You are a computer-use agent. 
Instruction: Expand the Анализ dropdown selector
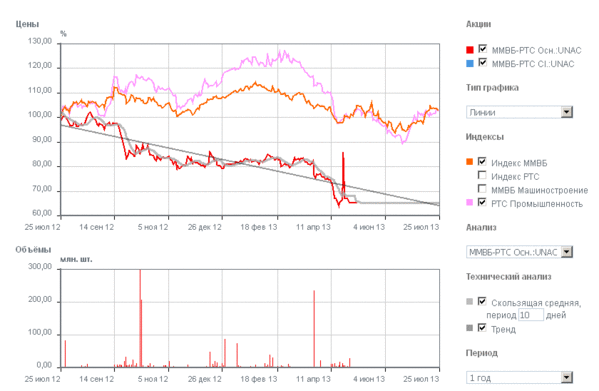click(519, 252)
